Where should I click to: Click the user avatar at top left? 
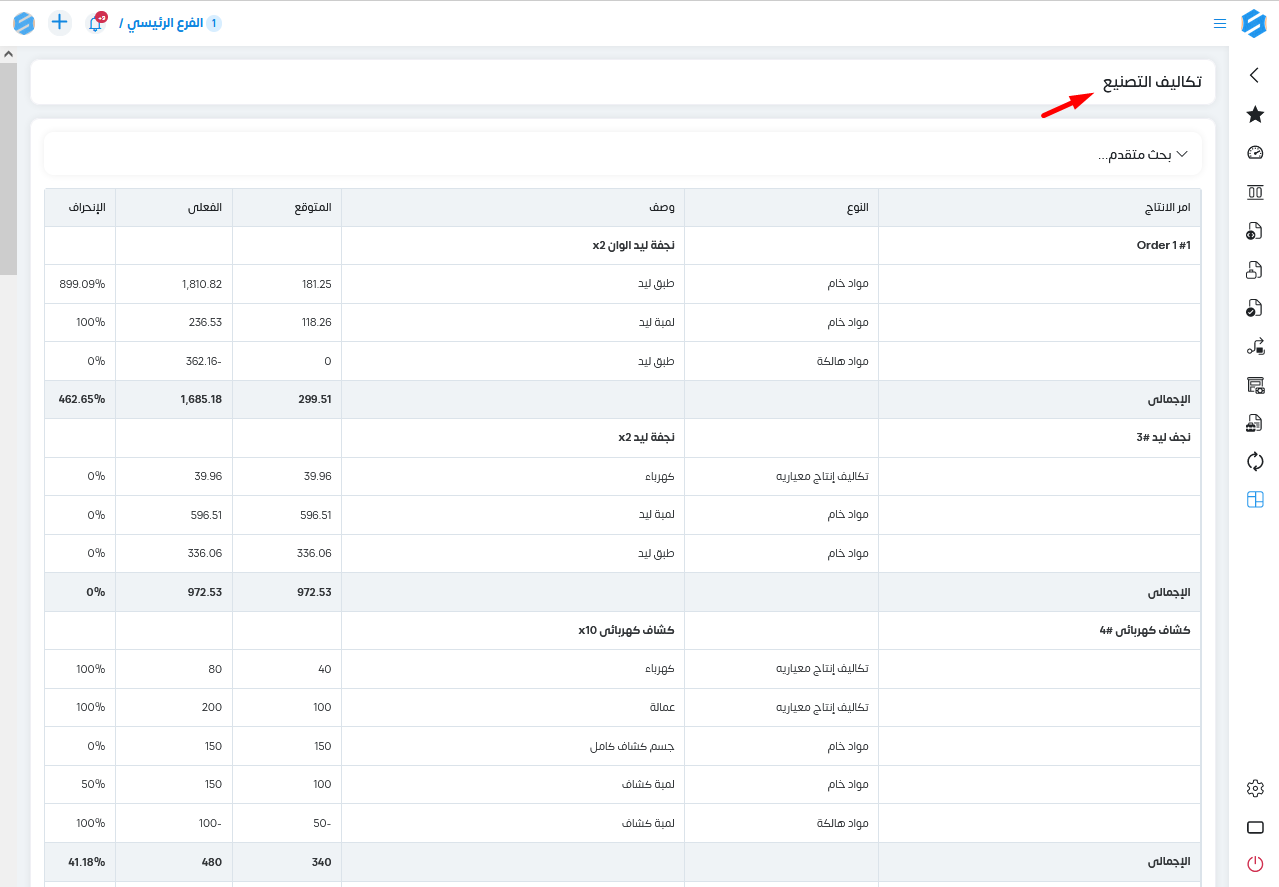point(24,23)
